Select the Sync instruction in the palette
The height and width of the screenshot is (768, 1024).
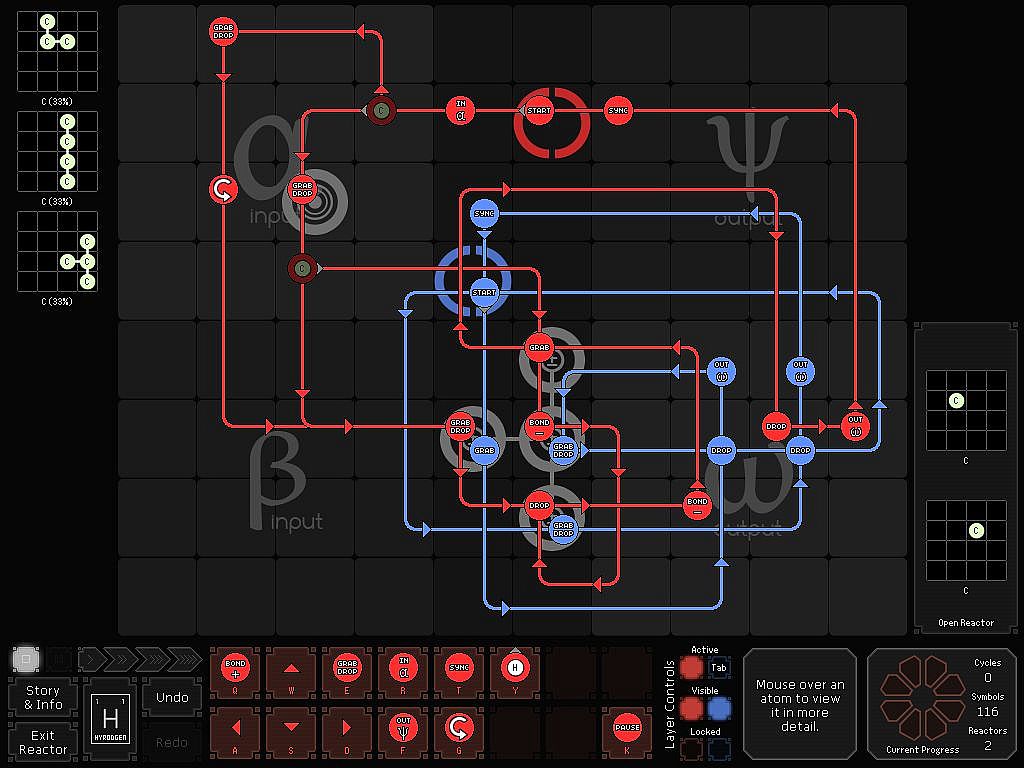459,667
